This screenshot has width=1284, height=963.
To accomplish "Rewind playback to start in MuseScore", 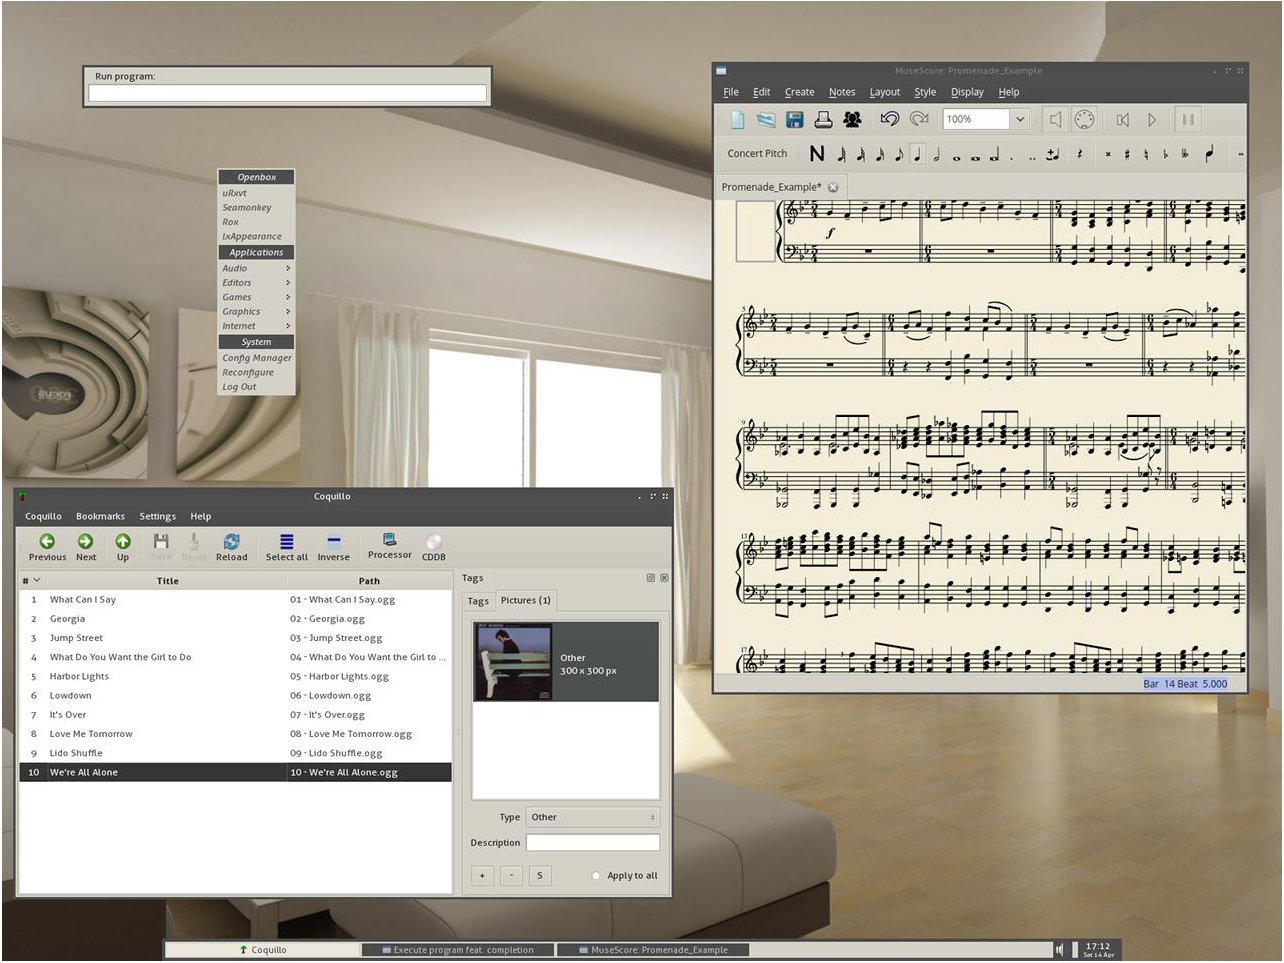I will point(1122,120).
